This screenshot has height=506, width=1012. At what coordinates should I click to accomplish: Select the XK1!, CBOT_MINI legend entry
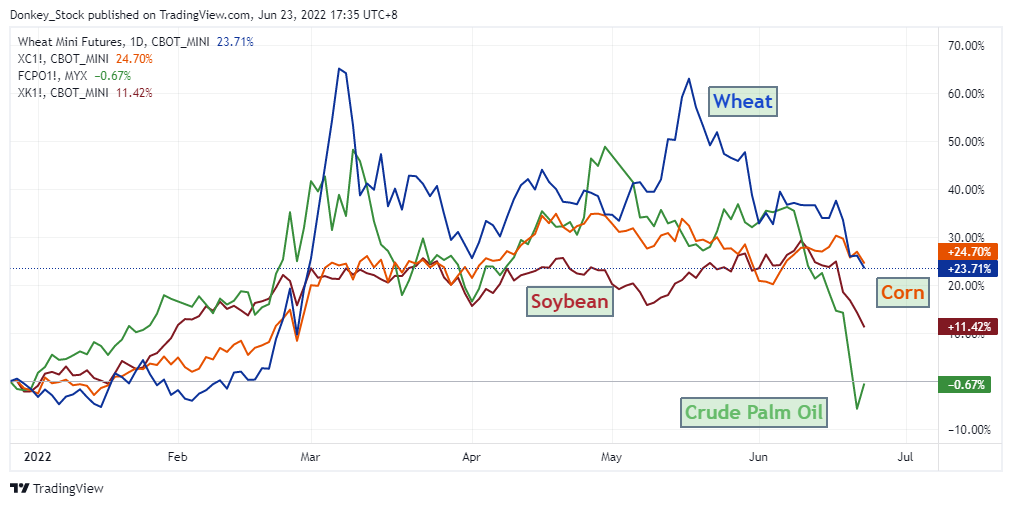coord(84,92)
